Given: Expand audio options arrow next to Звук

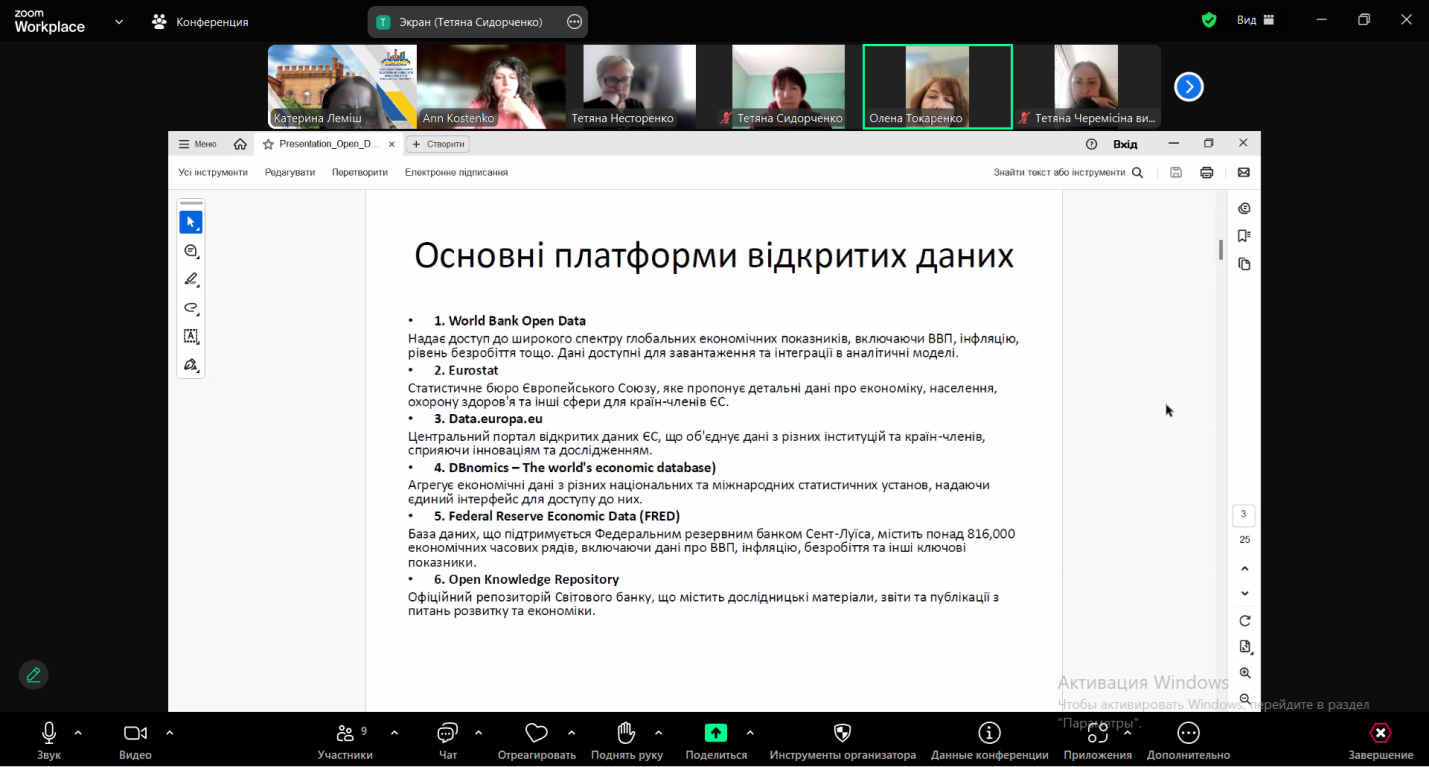Looking at the screenshot, I should [78, 733].
